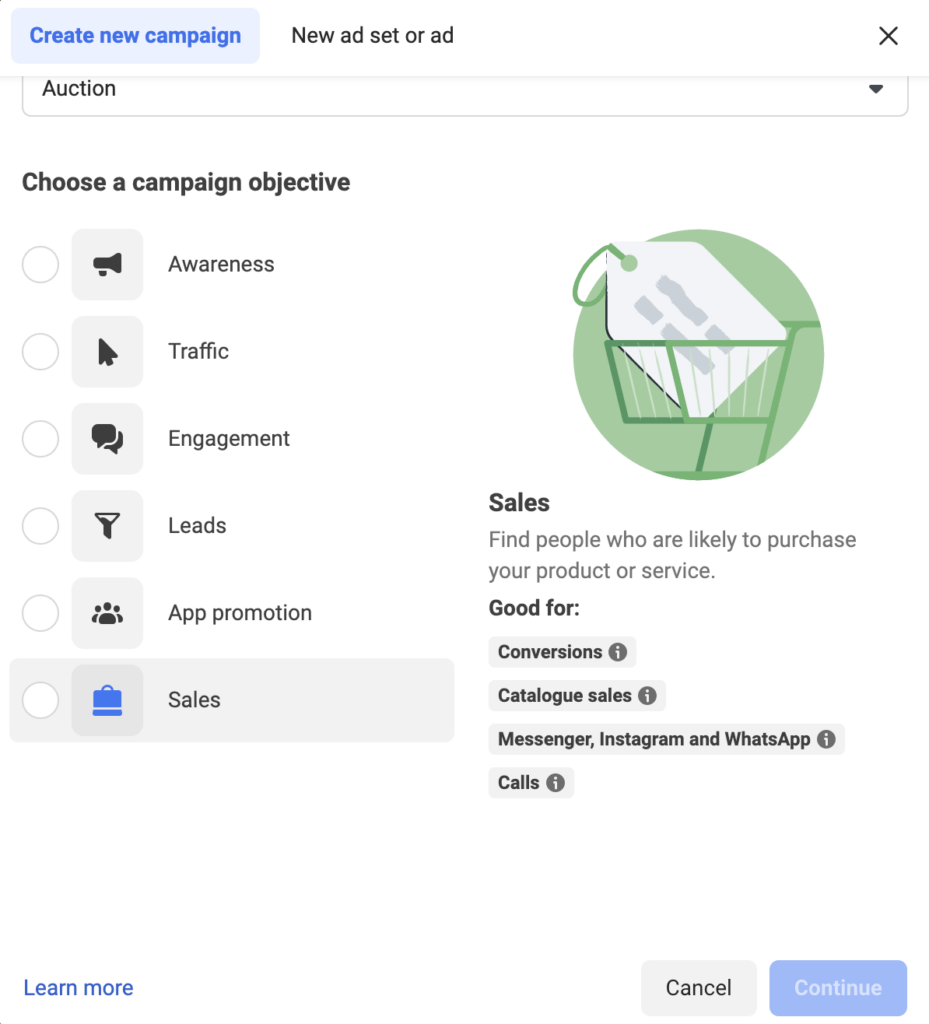Click the Cancel button

(x=698, y=987)
